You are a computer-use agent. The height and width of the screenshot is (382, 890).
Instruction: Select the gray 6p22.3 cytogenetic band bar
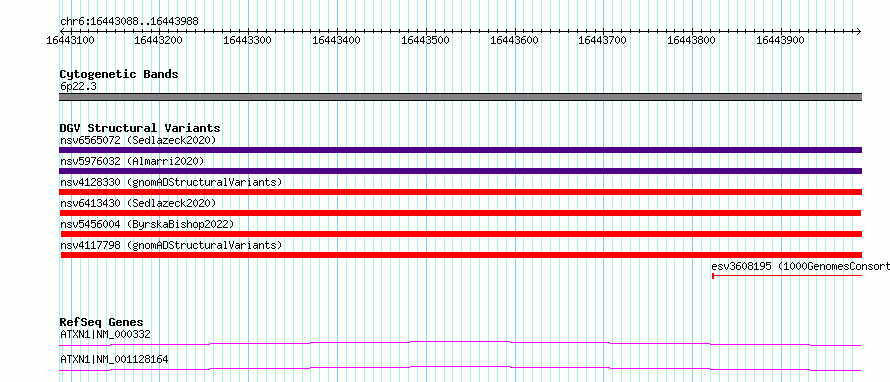[460, 97]
